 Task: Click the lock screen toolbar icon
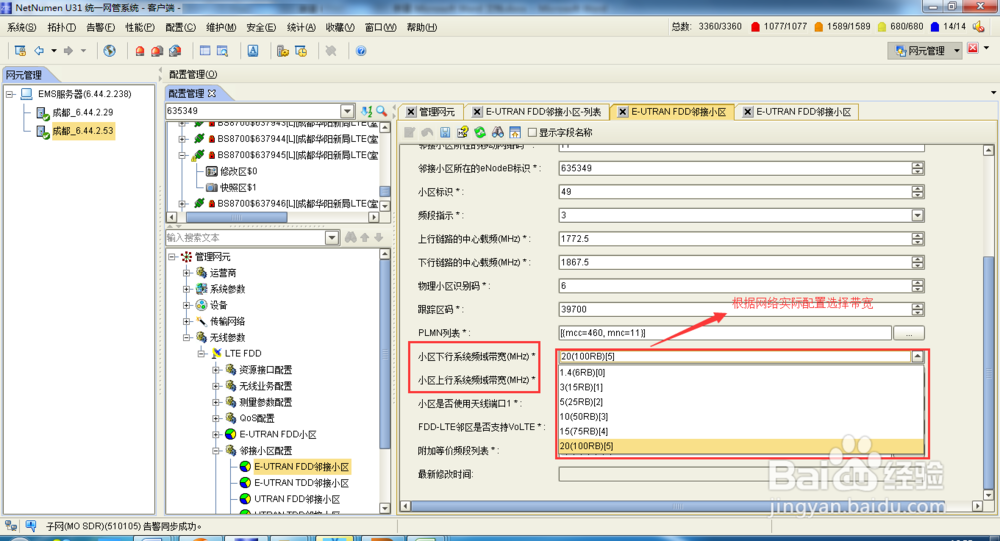click(20, 50)
